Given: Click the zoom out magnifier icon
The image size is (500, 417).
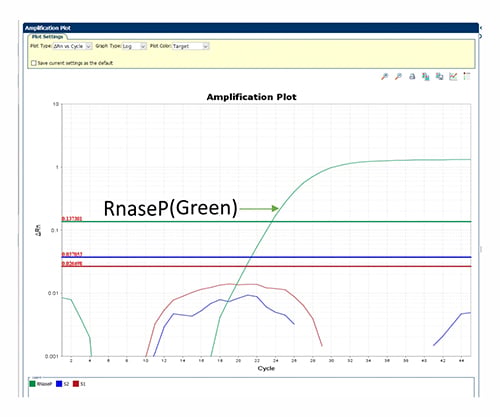Looking at the screenshot, I should (x=398, y=76).
